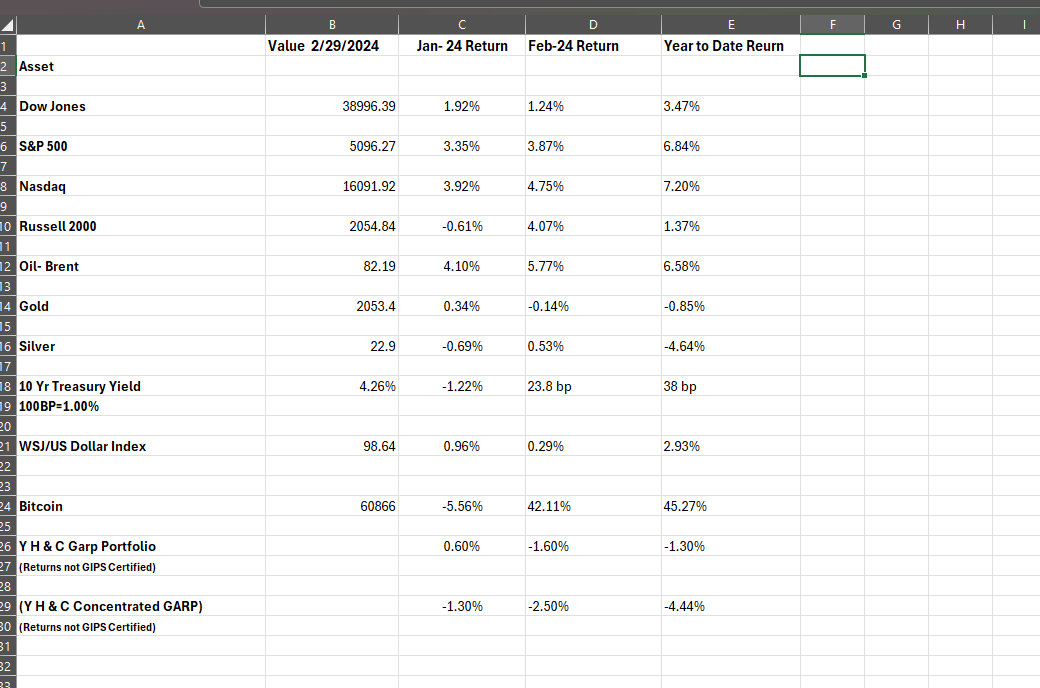Click Russell 2000 YTD return 1.37%
1040x688 pixels.
(x=731, y=226)
